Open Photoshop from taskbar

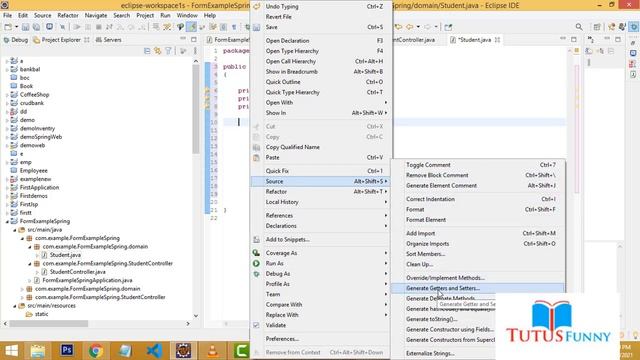(x=67, y=351)
